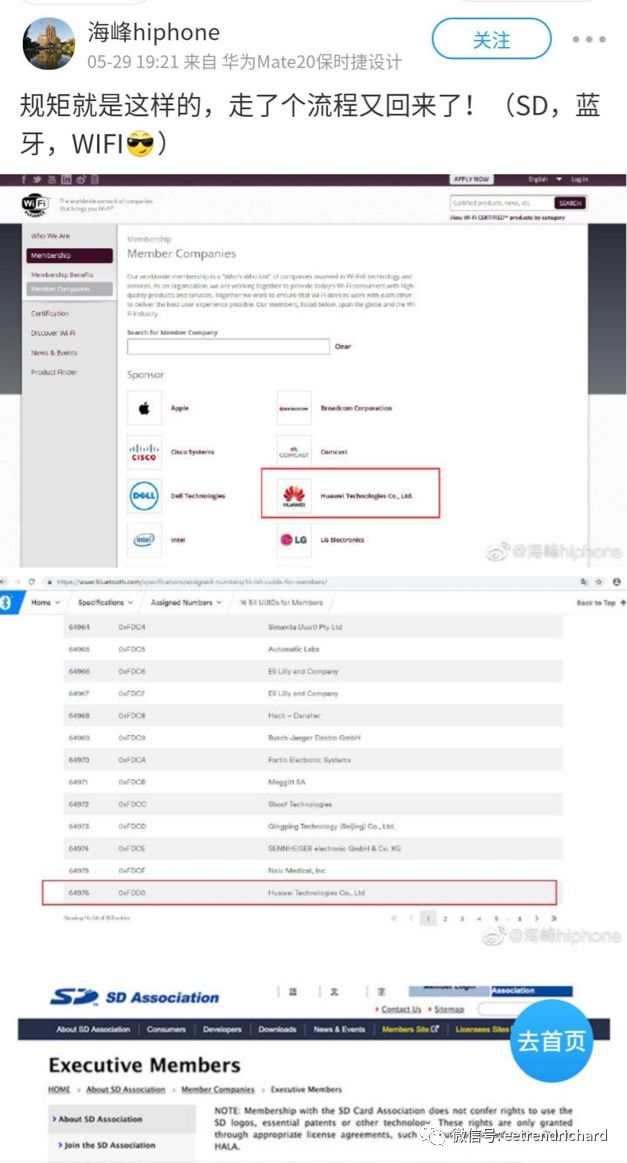The image size is (627, 1163).
Task: Click the APPLY NOW button
Action: 470,179
